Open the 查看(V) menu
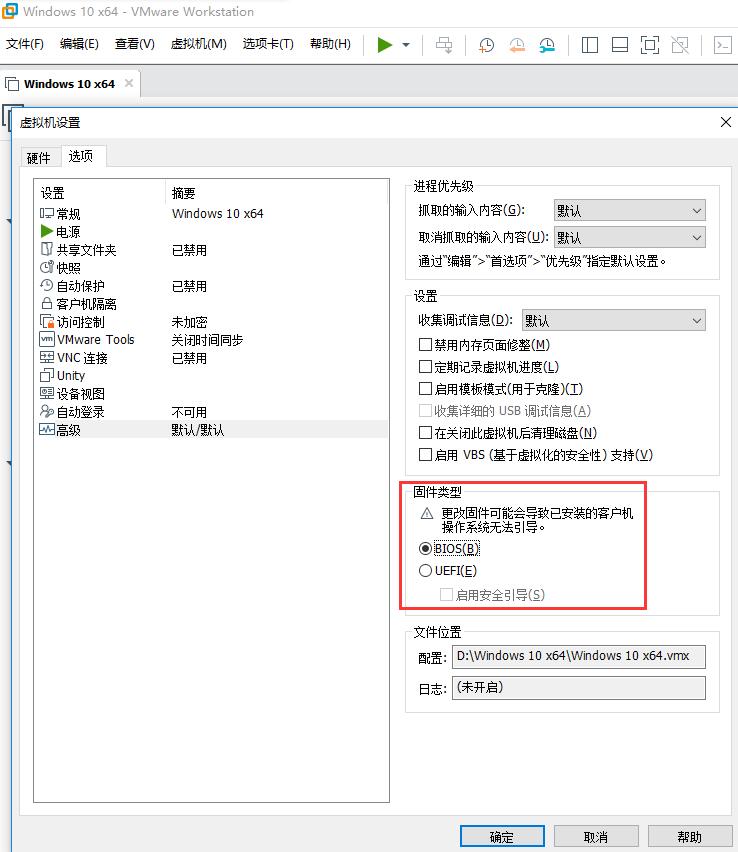738x852 pixels. (134, 44)
